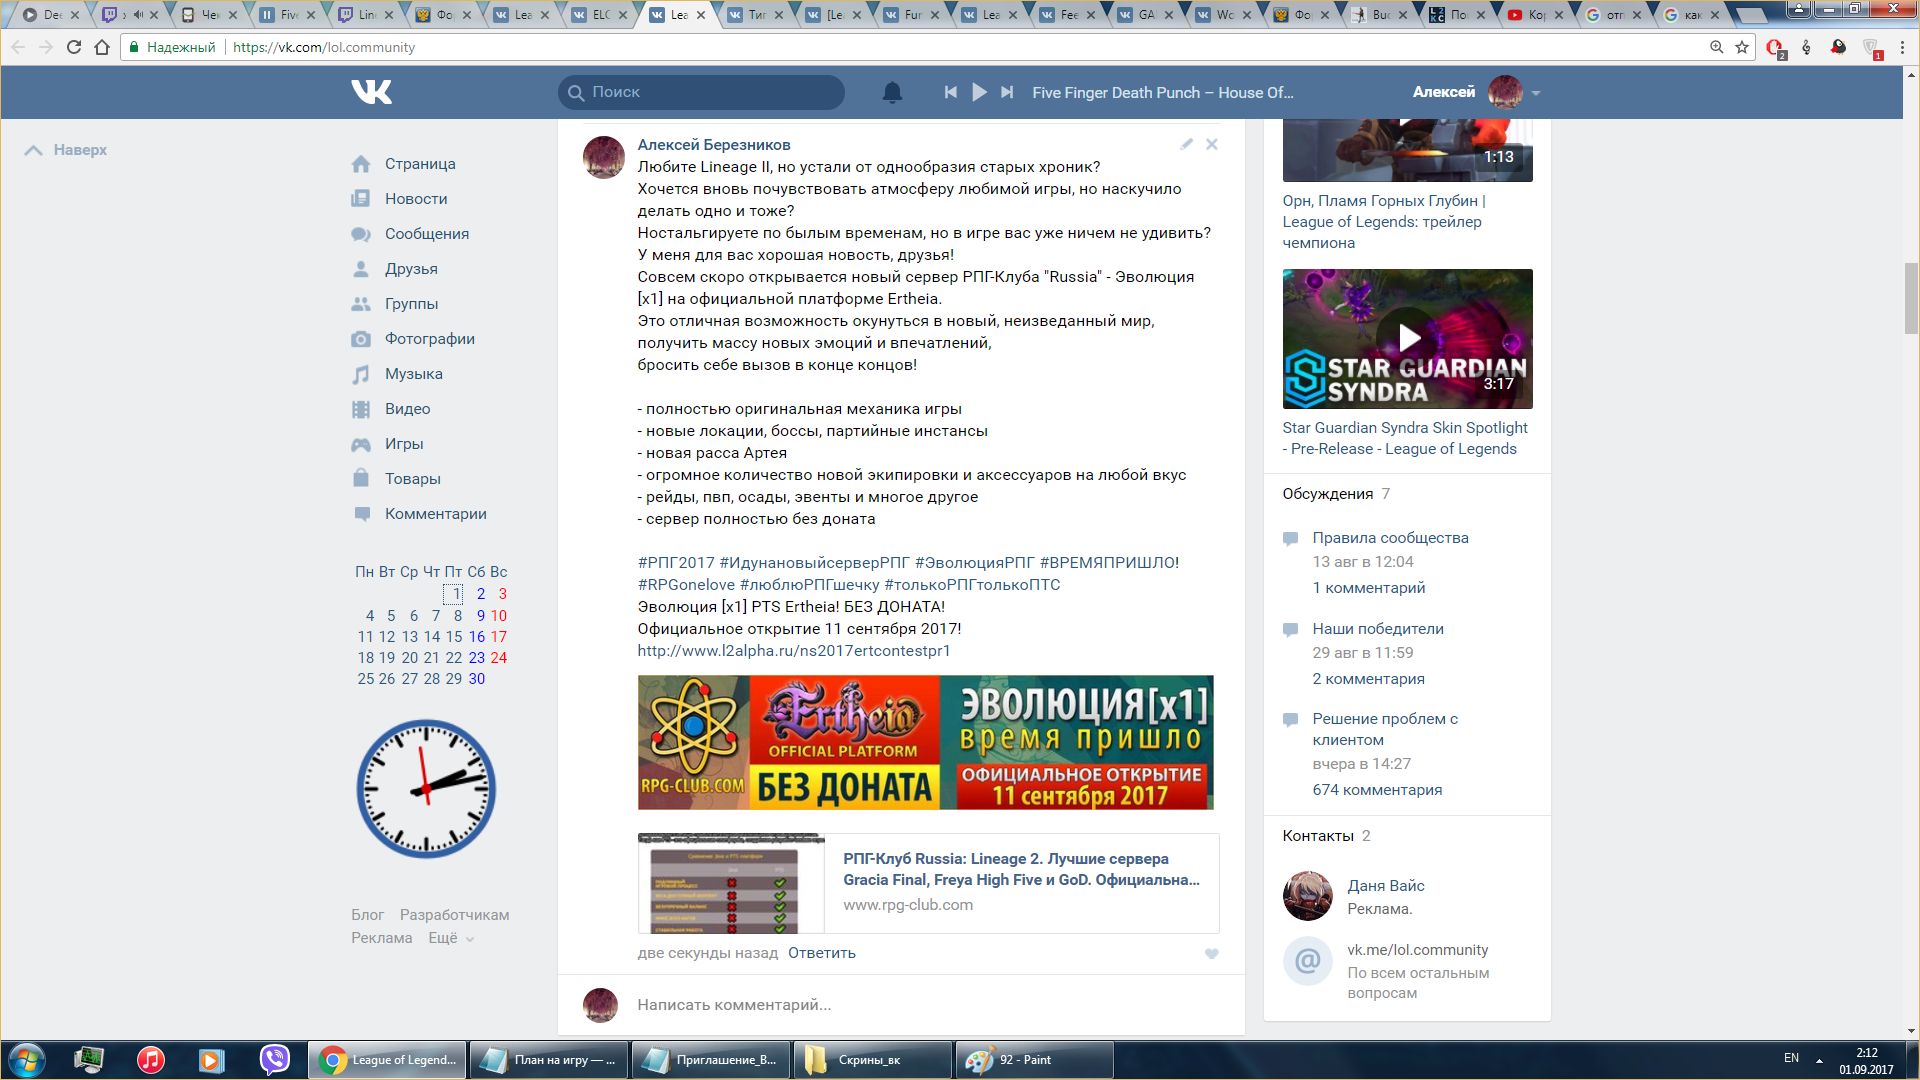This screenshot has height=1080, width=1920.
Task: Open Фотографии in the left sidebar
Action: point(430,339)
